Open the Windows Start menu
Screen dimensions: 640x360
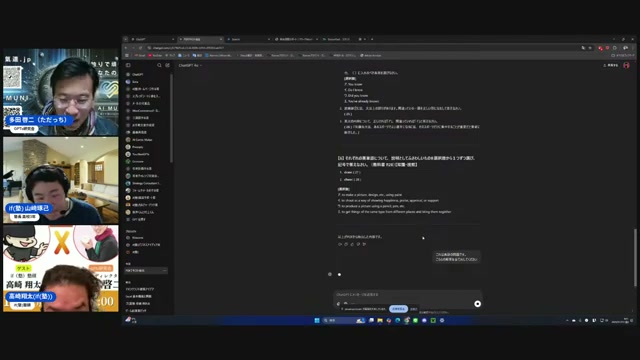coord(317,320)
